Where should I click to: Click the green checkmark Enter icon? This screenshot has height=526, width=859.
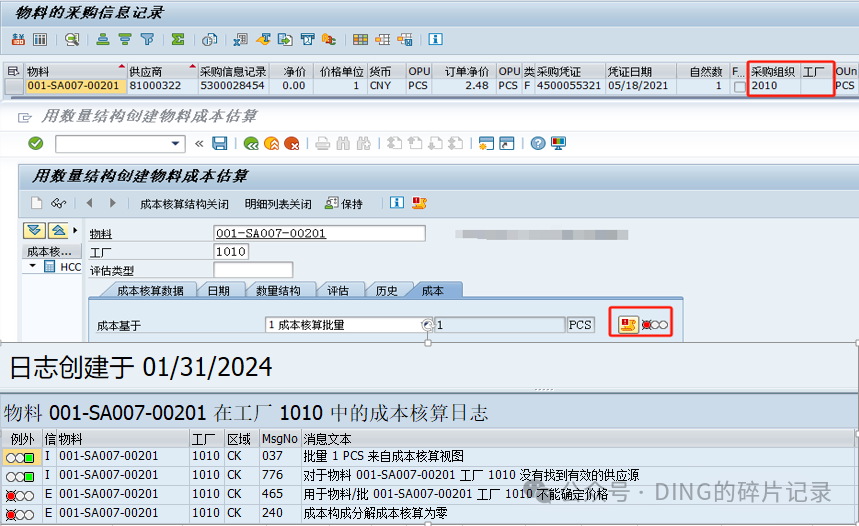[x=36, y=144]
